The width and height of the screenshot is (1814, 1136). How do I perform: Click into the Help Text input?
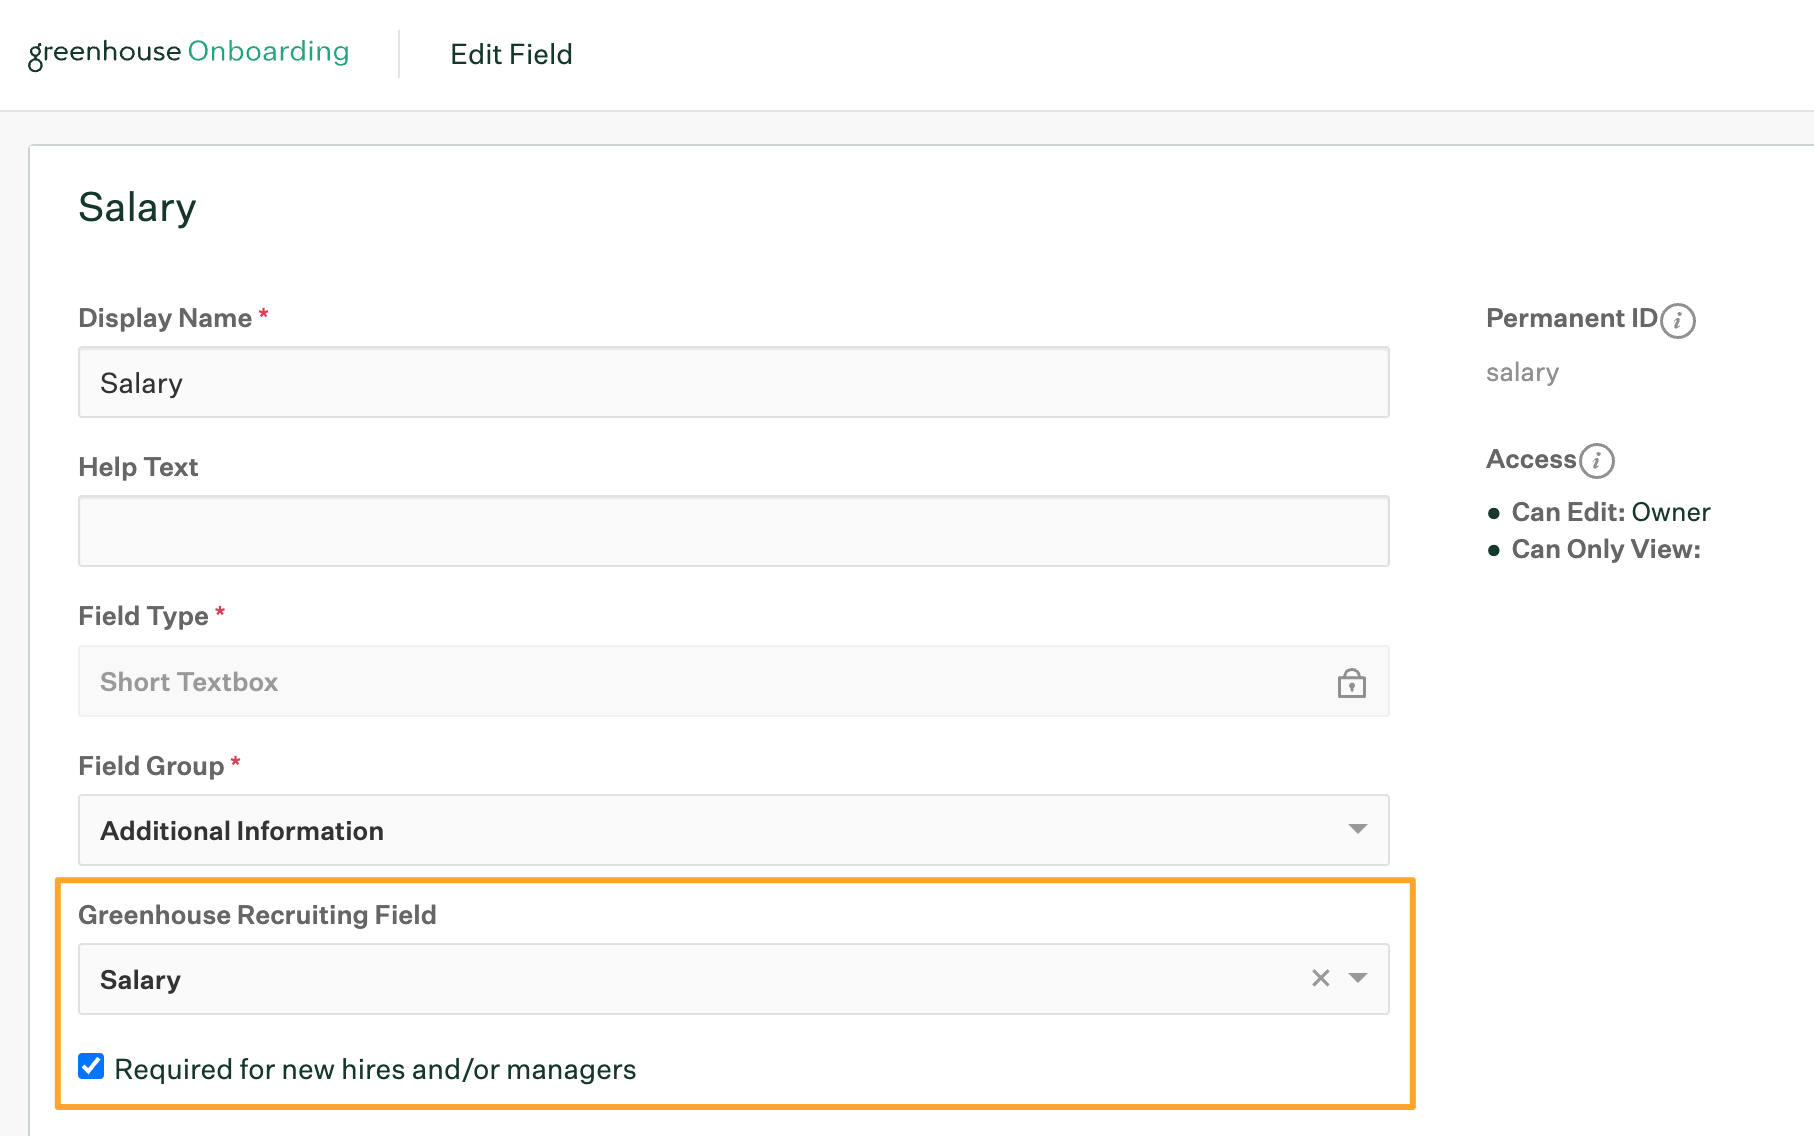click(x=733, y=532)
